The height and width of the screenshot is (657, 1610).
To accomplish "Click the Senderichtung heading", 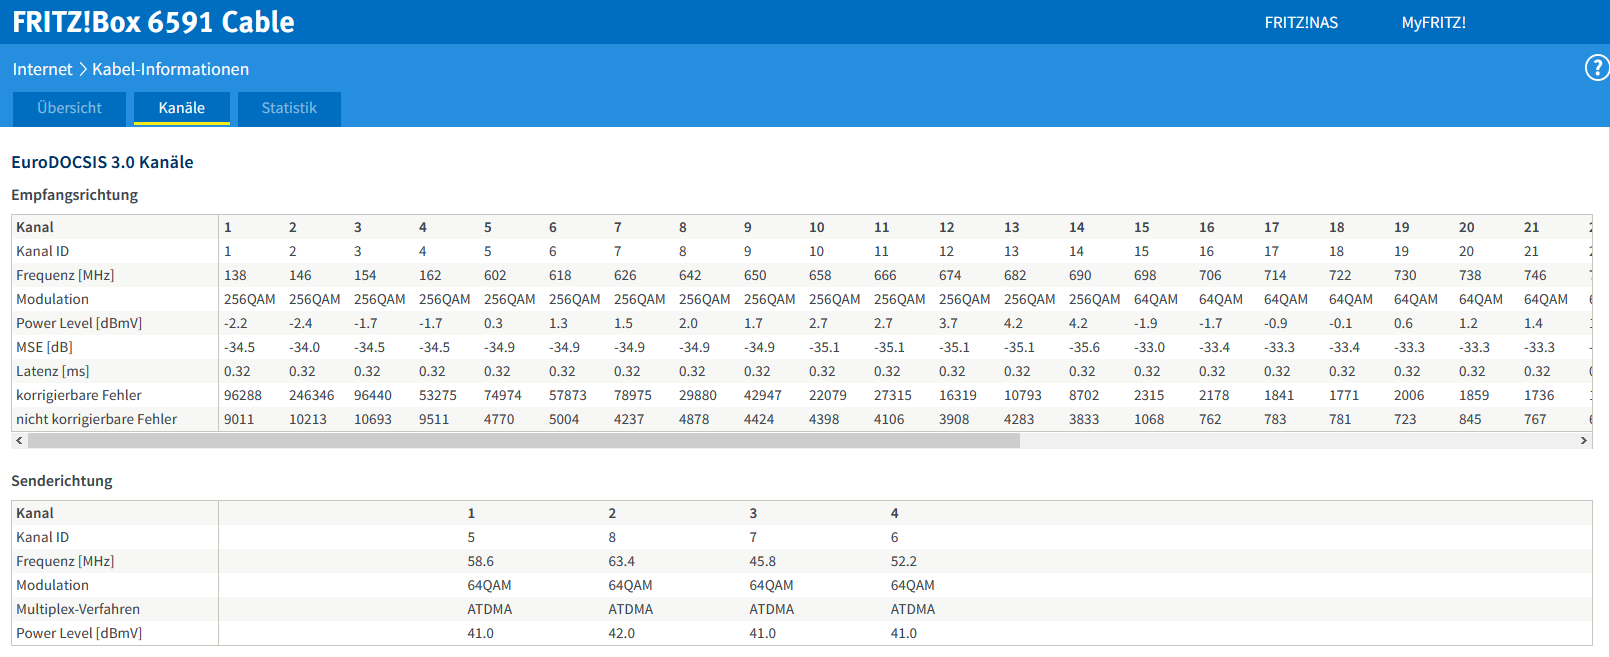I will click(x=61, y=481).
